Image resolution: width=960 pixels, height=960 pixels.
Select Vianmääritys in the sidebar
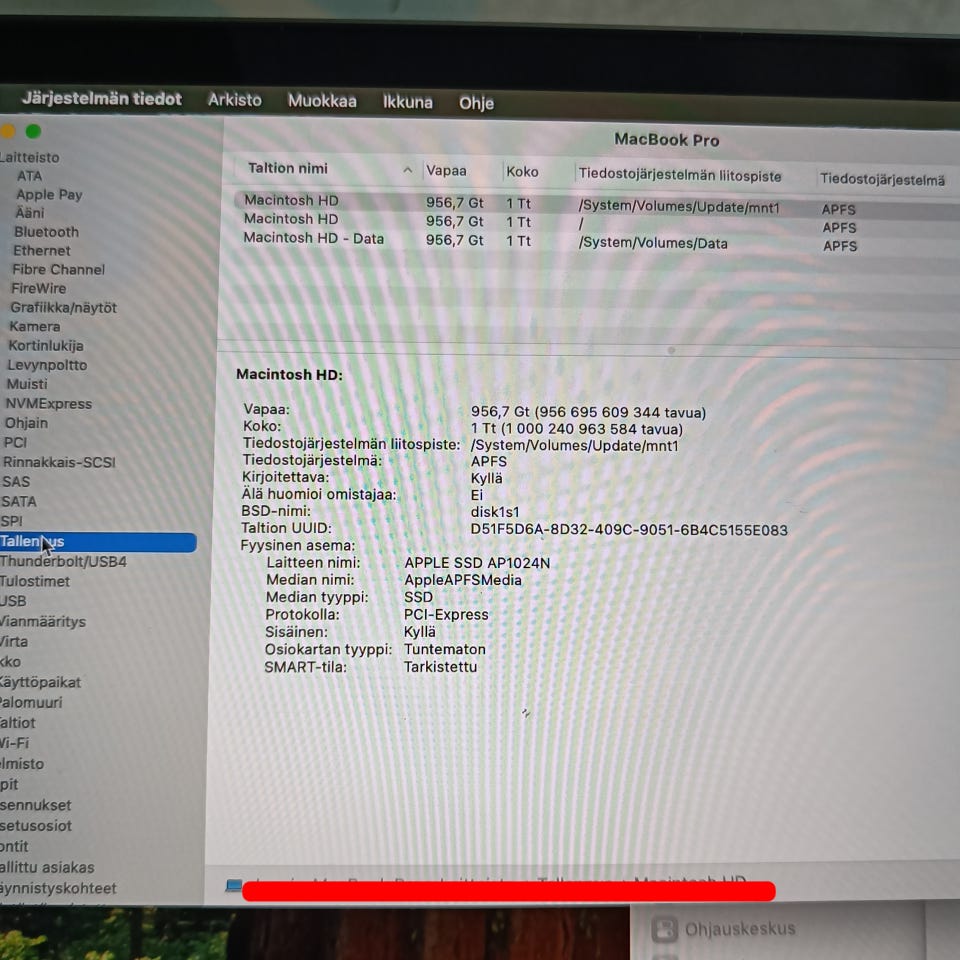coord(43,621)
